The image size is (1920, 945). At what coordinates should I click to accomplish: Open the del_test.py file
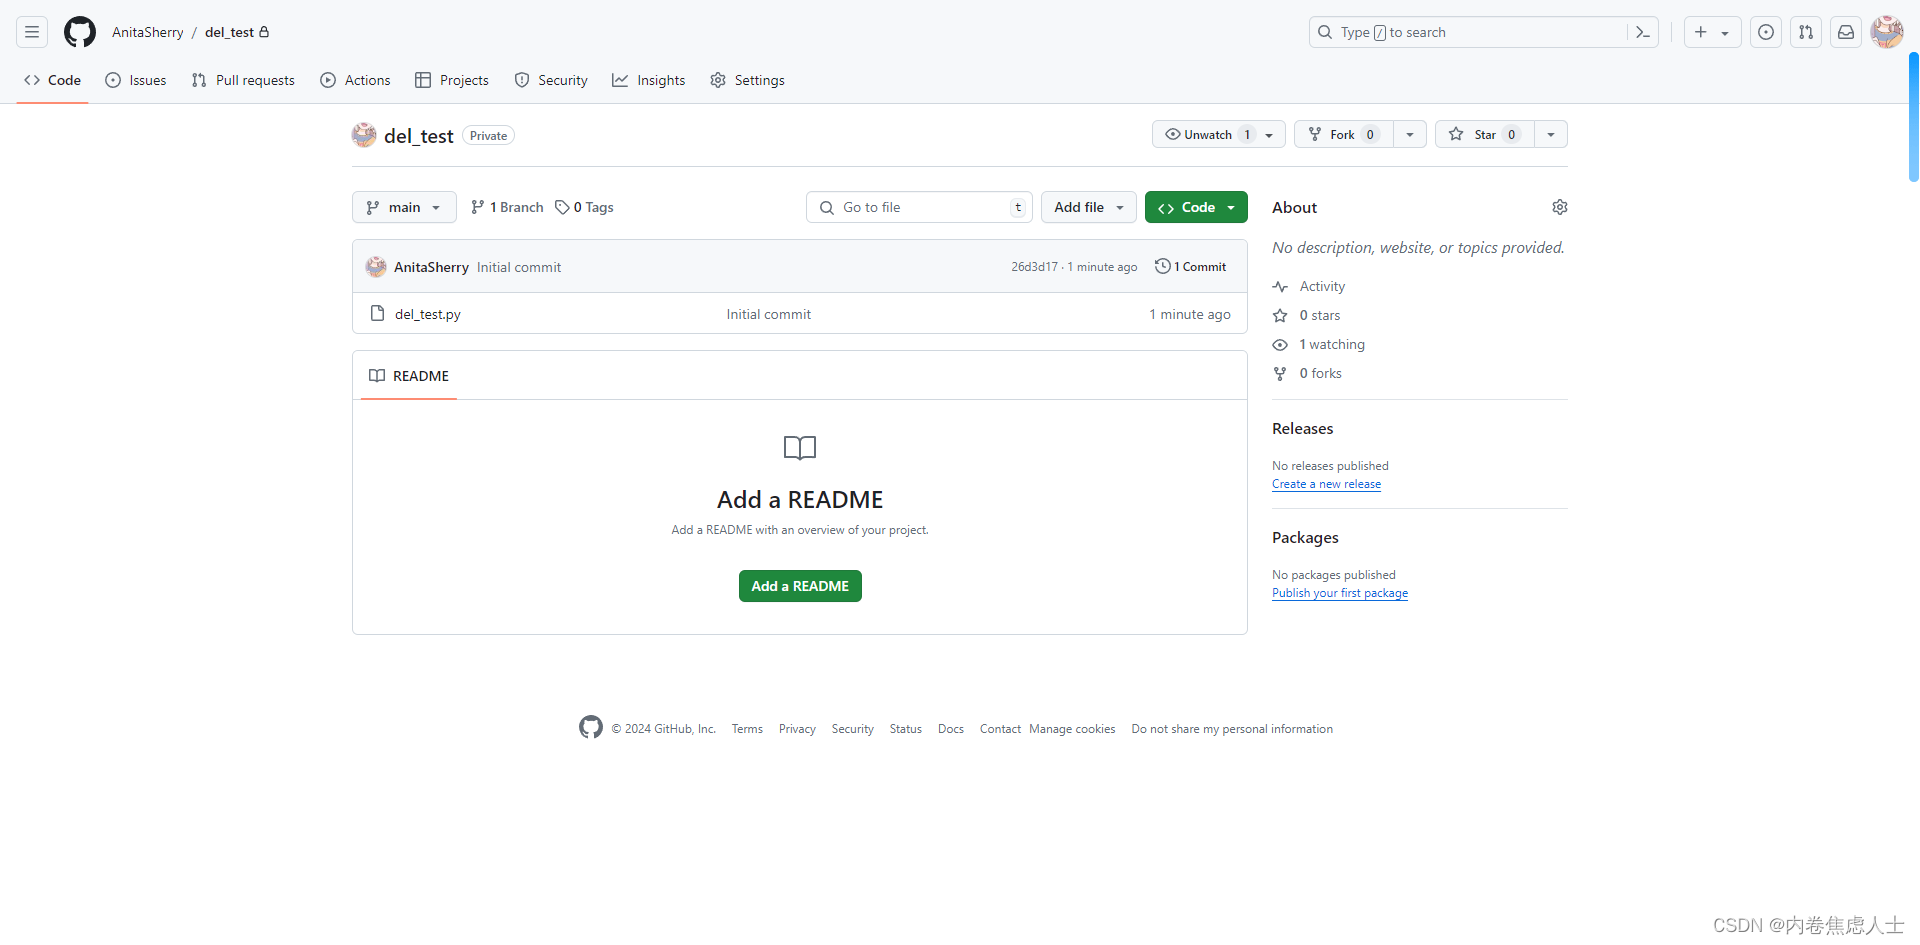coord(428,314)
